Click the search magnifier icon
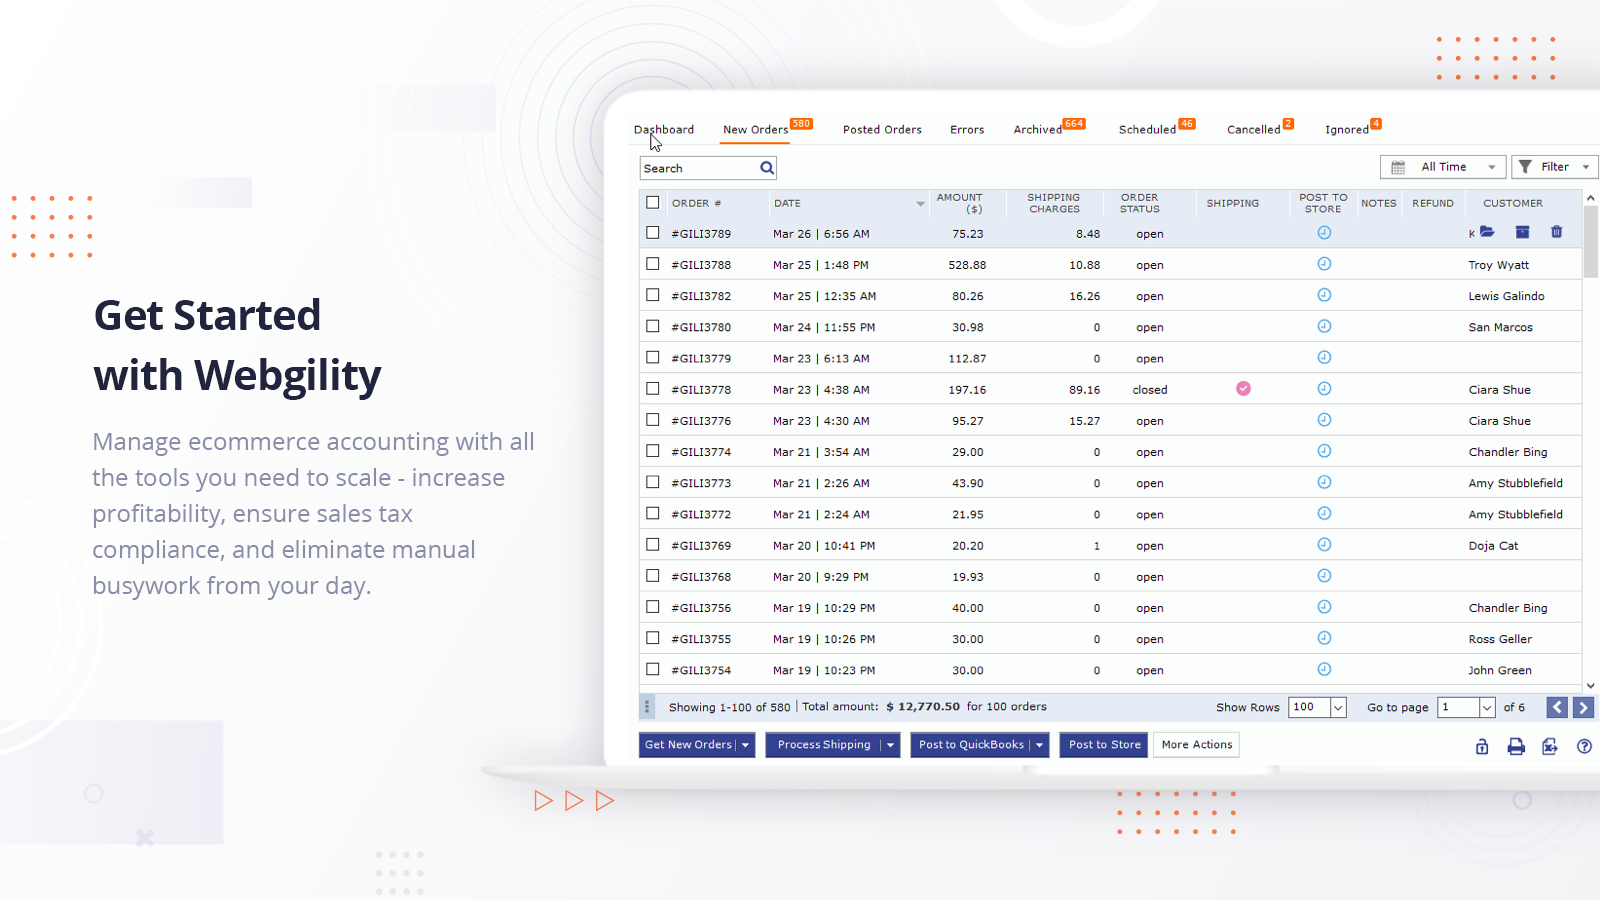The height and width of the screenshot is (900, 1600). tap(767, 168)
